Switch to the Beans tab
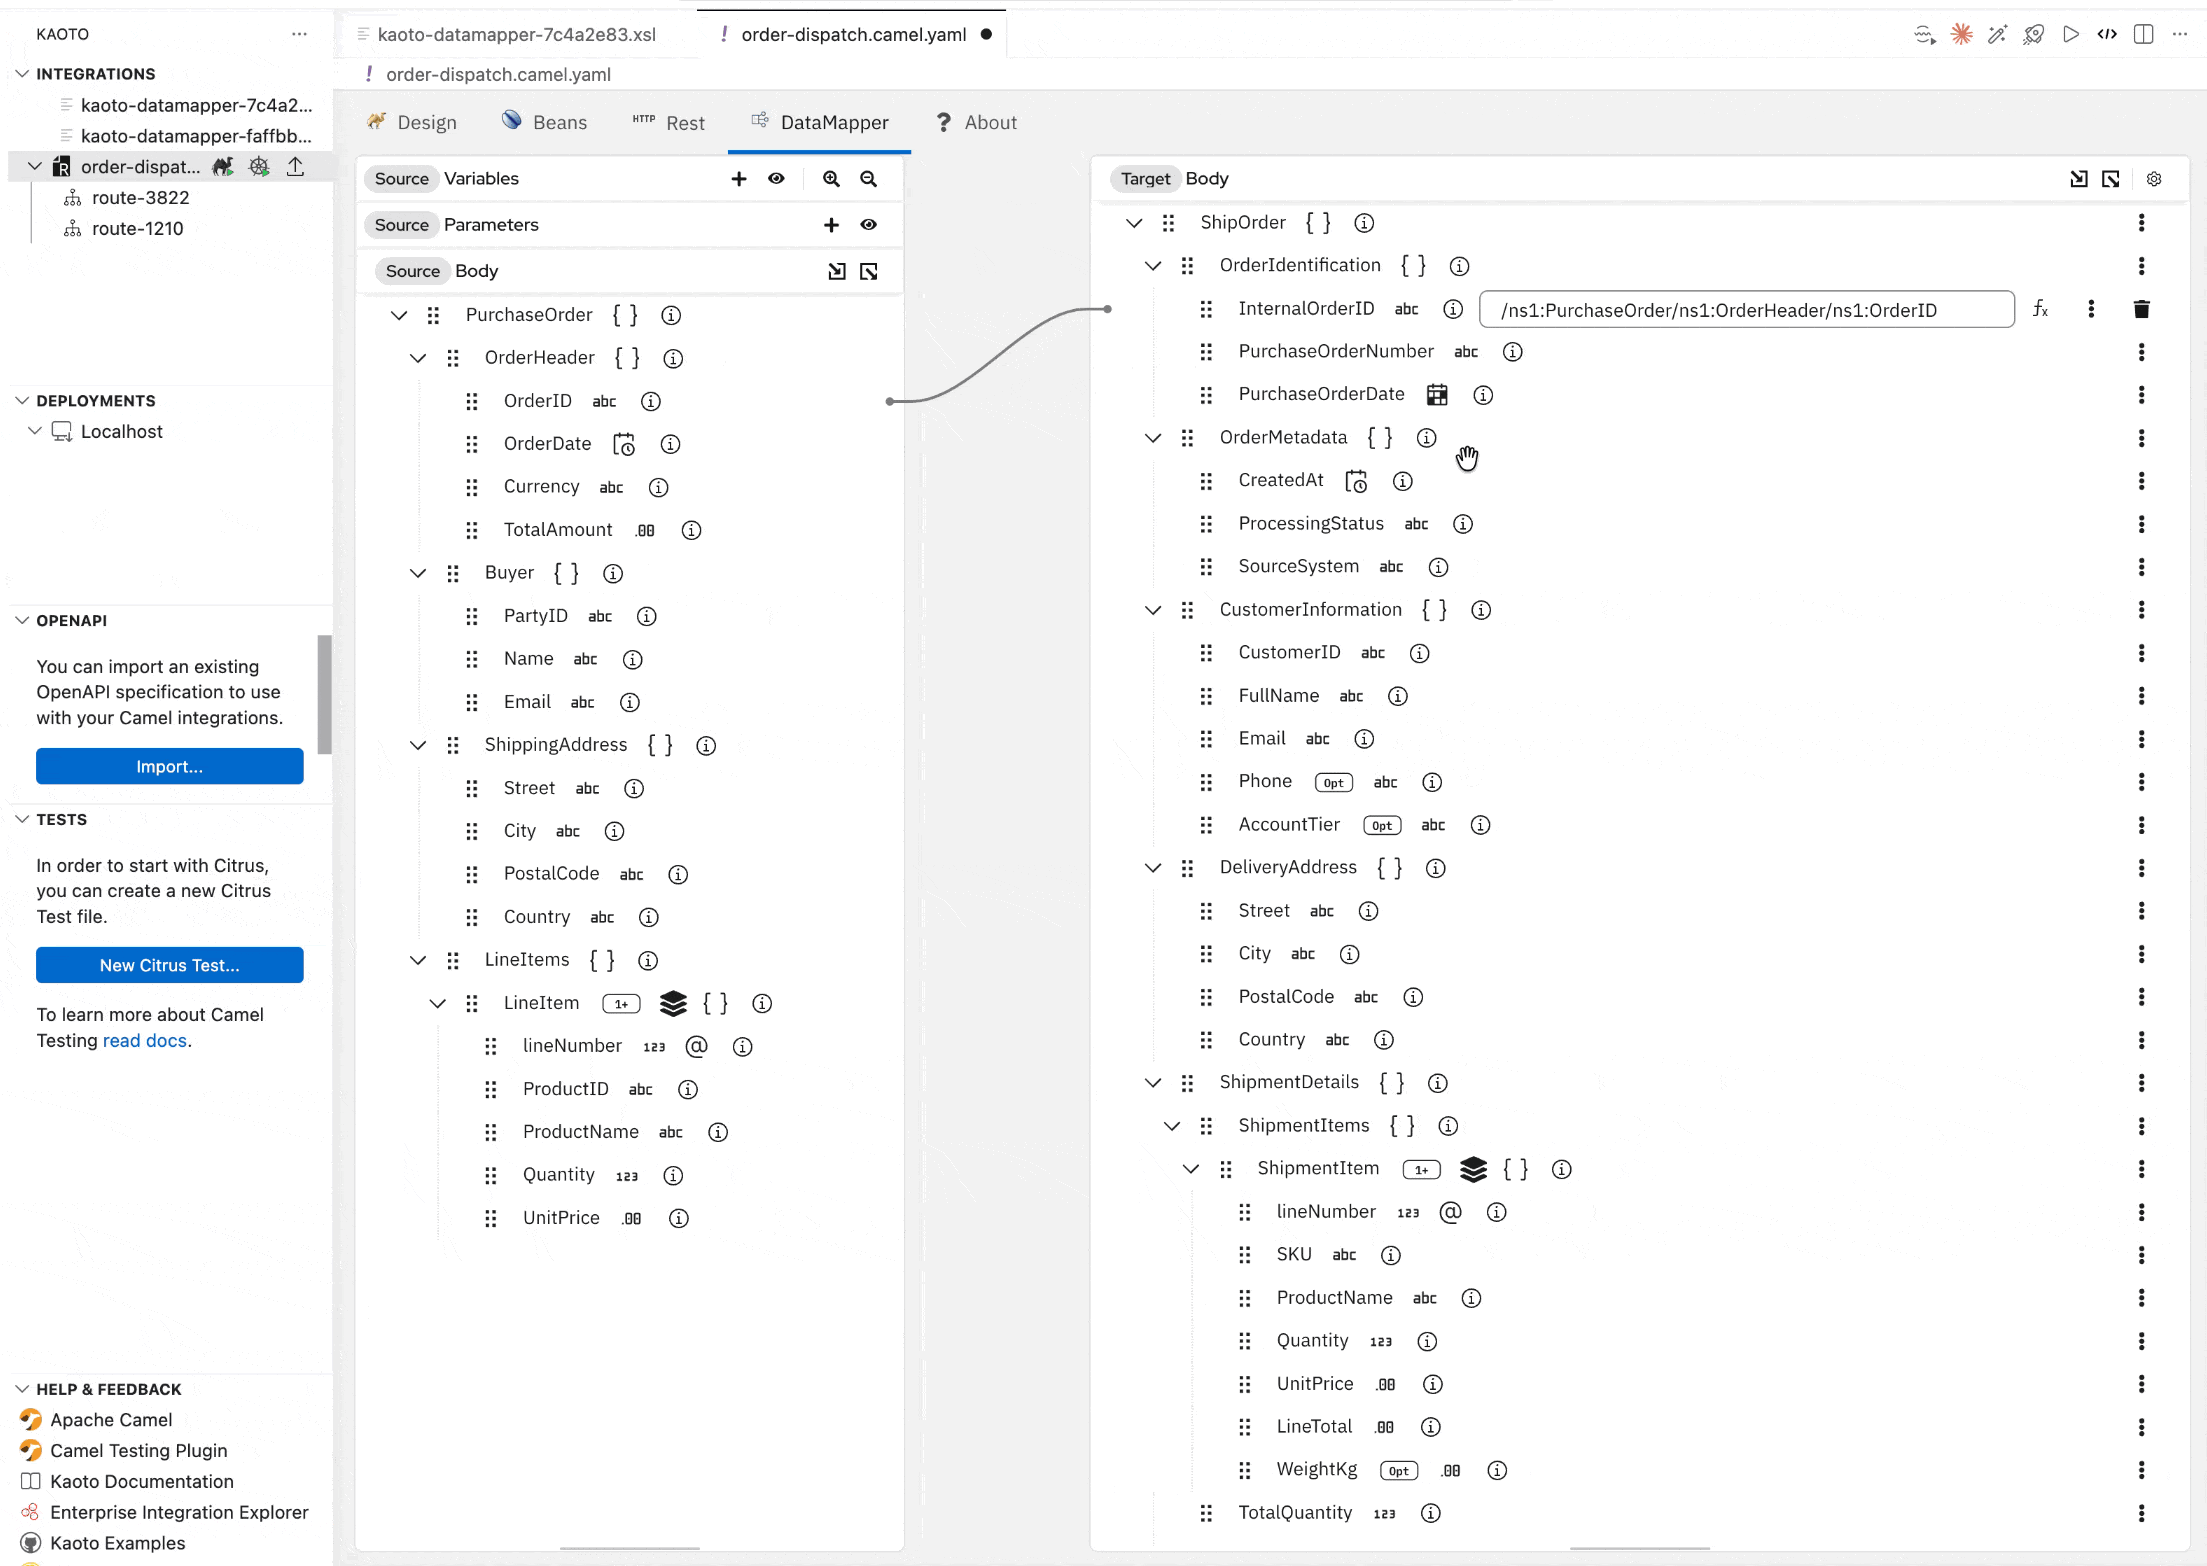The image size is (2207, 1566). [x=544, y=122]
